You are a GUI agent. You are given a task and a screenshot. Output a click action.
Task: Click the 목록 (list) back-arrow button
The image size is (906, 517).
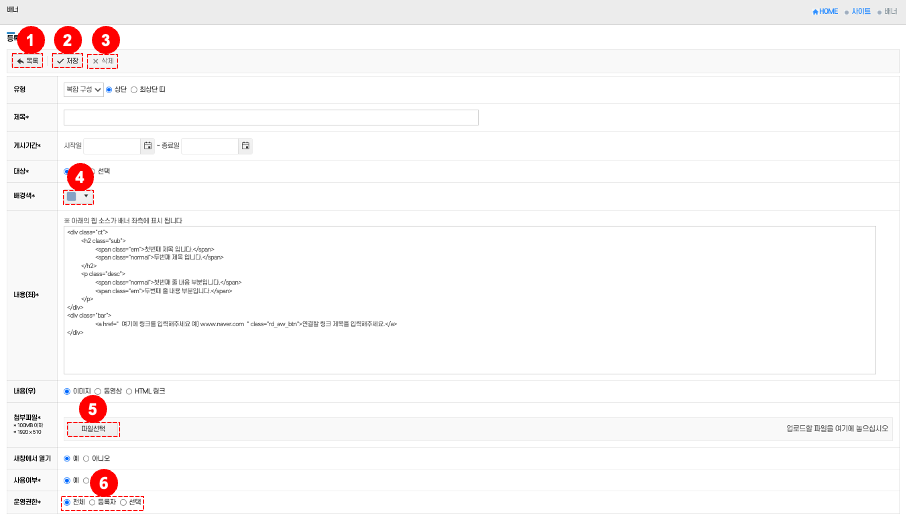(28, 61)
